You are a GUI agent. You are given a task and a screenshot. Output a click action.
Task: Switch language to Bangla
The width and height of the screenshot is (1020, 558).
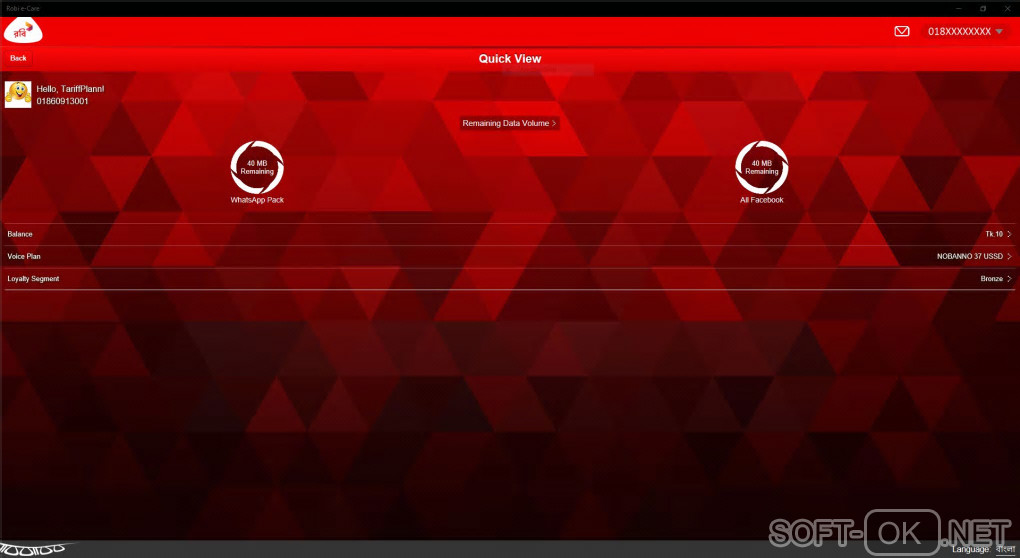(1005, 550)
